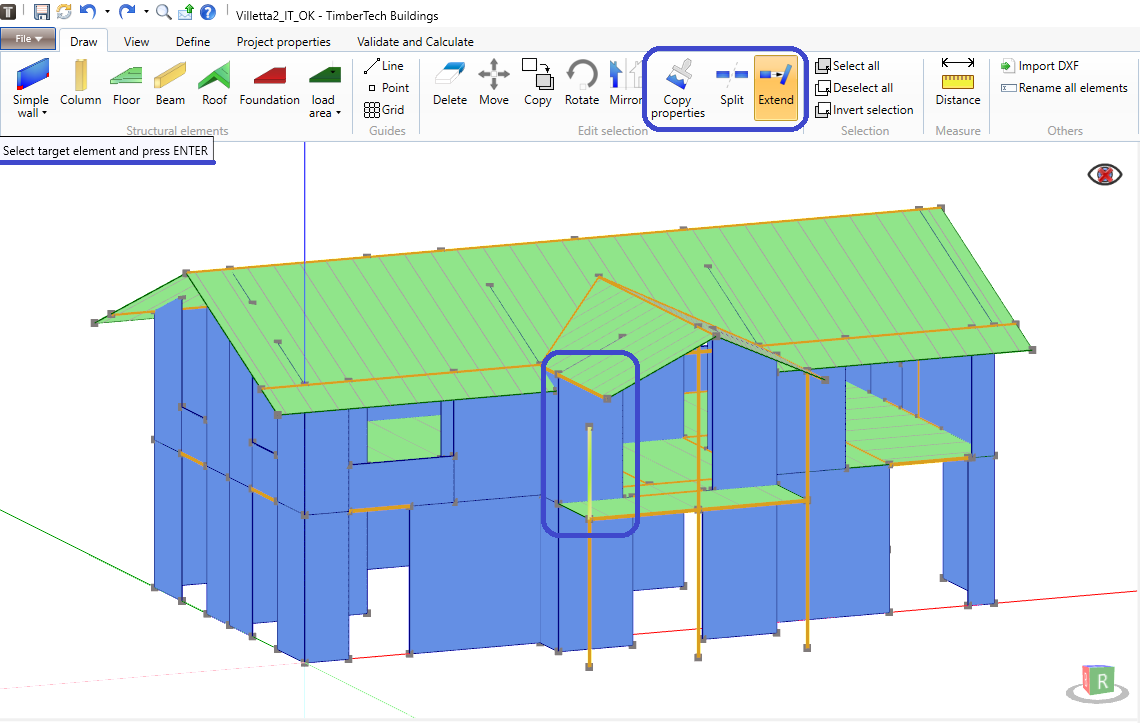Open the Simple wall dropdown arrow

point(44,114)
